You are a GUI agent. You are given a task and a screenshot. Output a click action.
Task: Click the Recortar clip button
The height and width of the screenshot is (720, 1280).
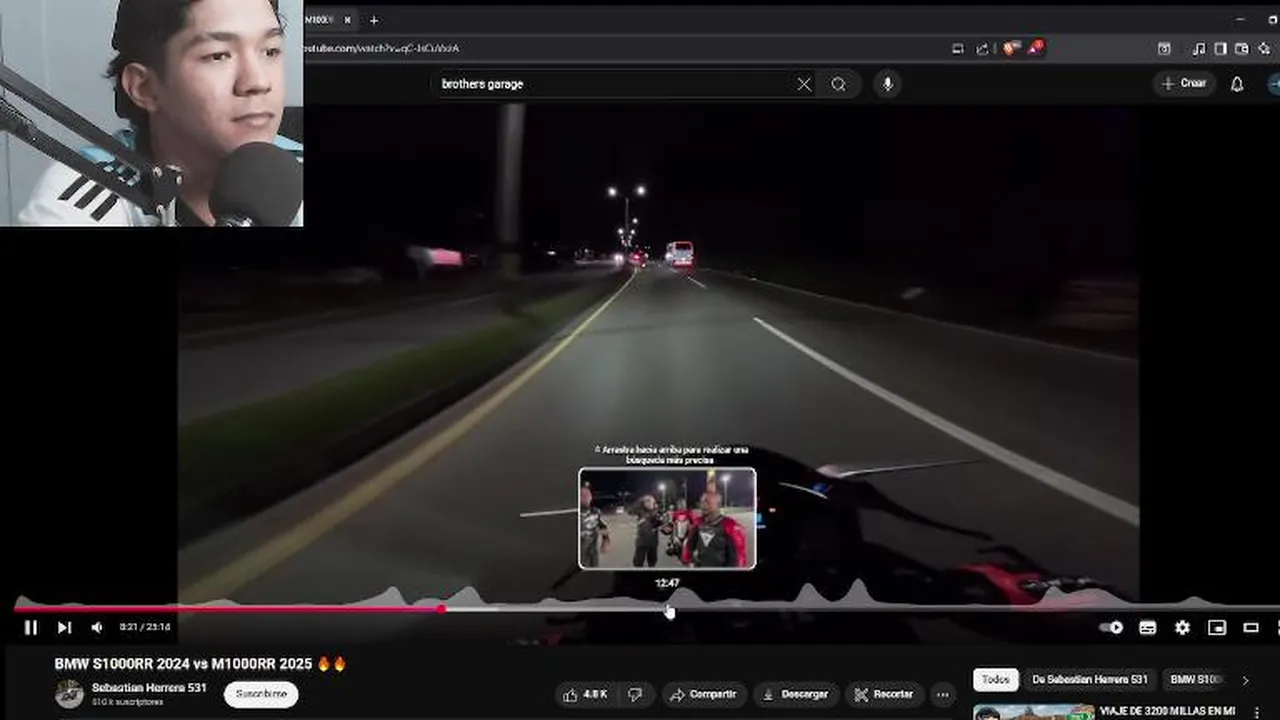click(x=884, y=694)
